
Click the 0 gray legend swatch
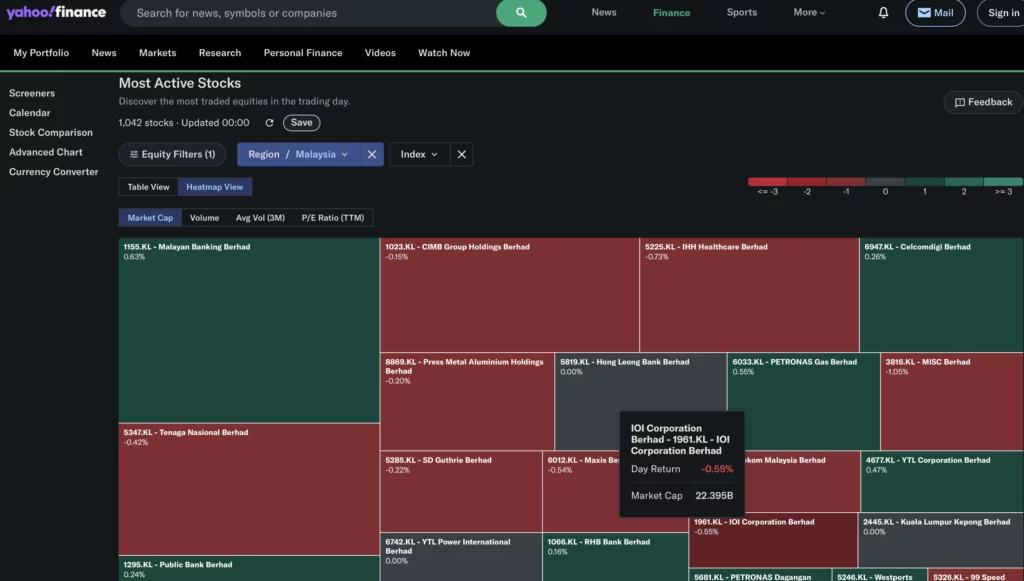point(885,182)
